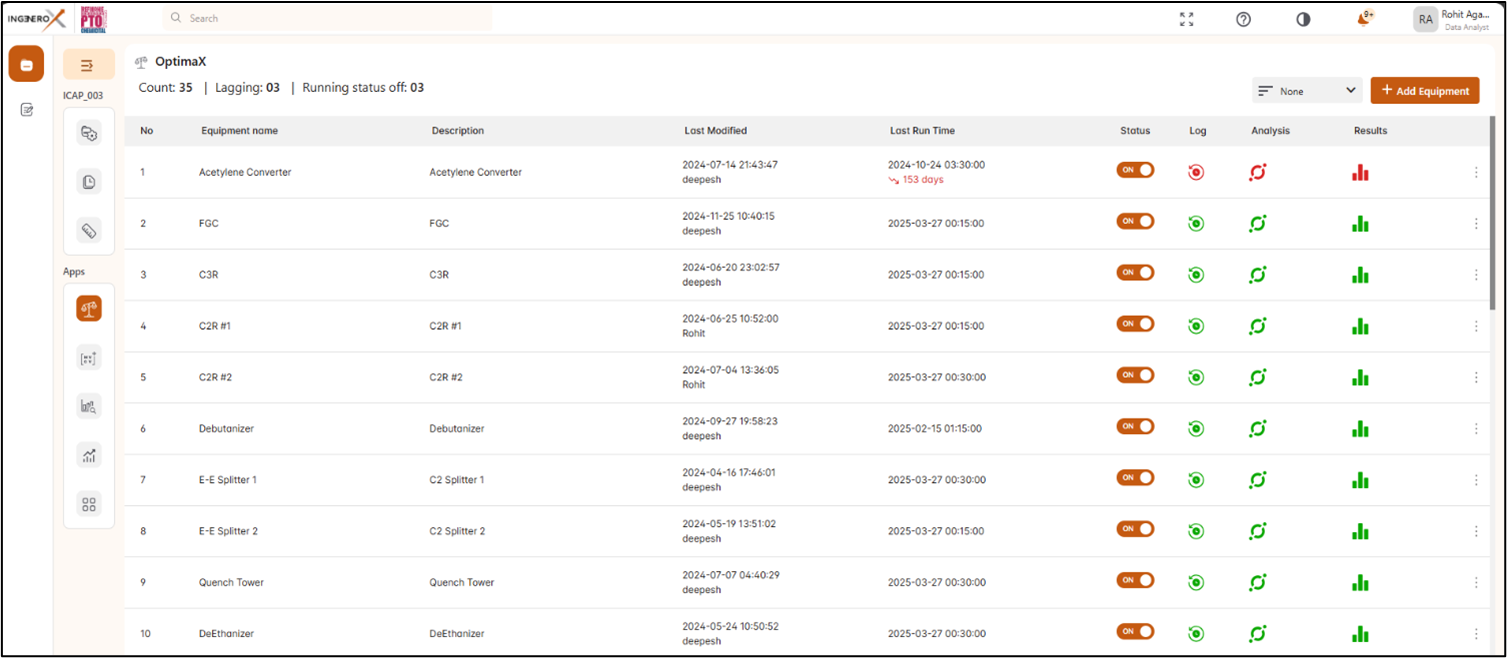This screenshot has height=658, width=1507.
Task: Open the None sort dropdown
Action: (x=1308, y=91)
